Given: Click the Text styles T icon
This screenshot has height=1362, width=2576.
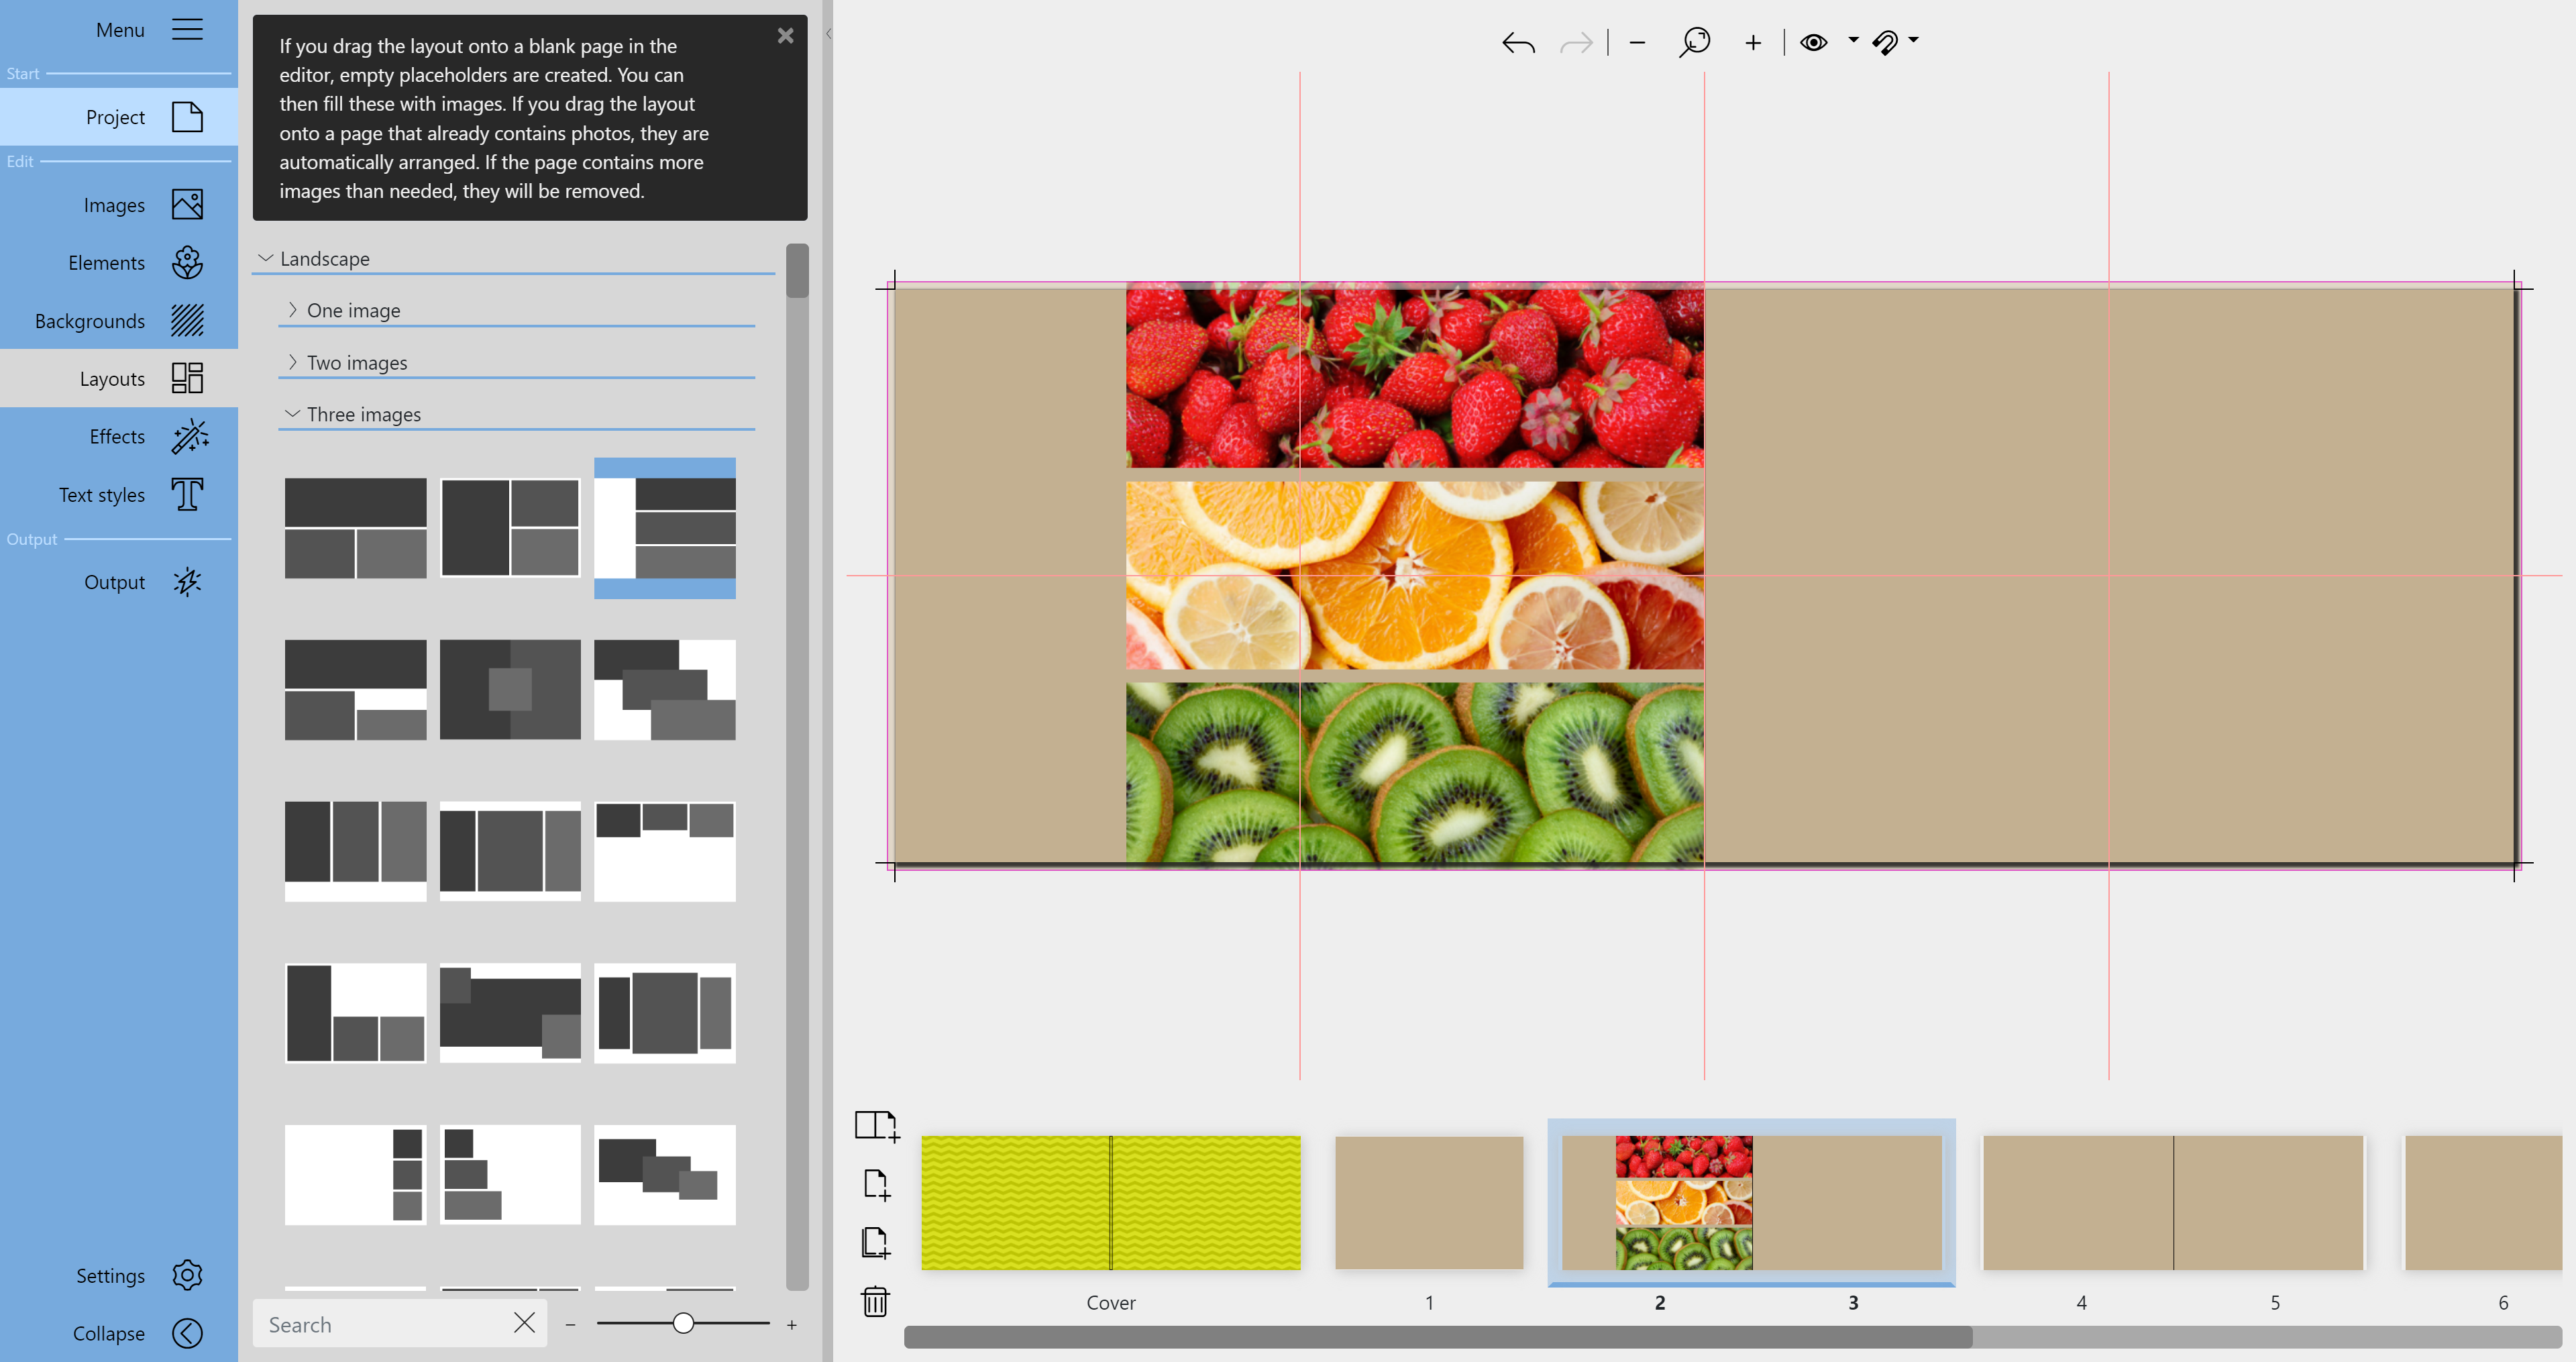Looking at the screenshot, I should click(x=188, y=495).
